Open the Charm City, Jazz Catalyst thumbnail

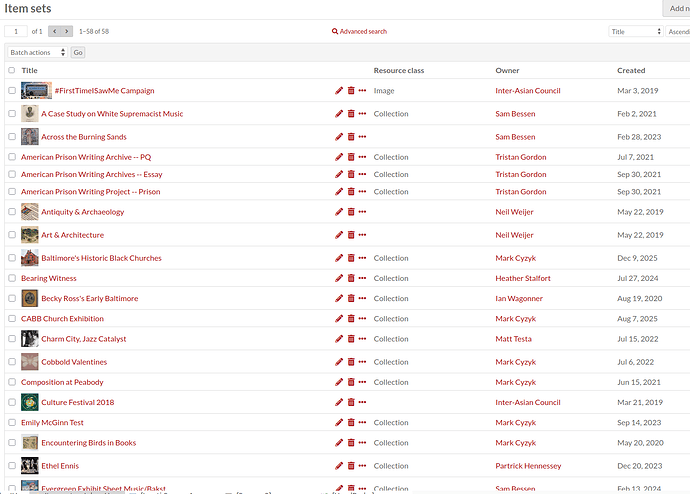(29, 339)
